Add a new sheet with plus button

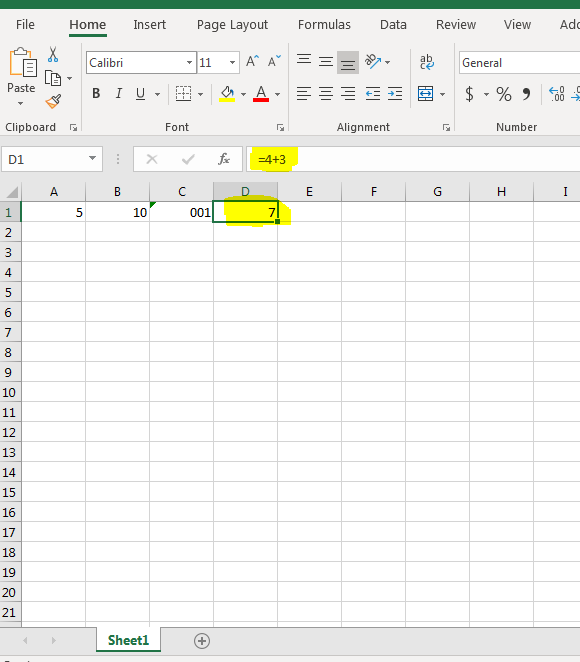(x=202, y=641)
